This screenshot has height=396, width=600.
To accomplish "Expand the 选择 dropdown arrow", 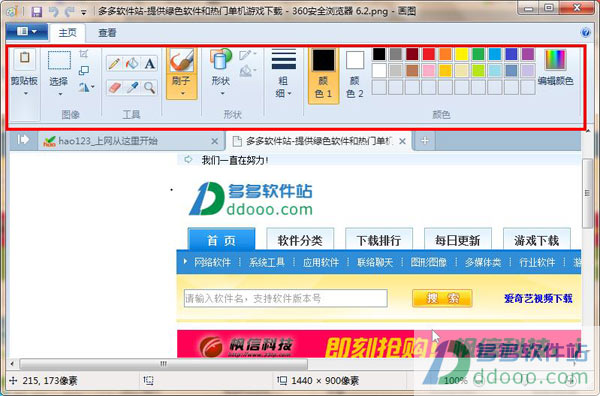I will tap(60, 94).
